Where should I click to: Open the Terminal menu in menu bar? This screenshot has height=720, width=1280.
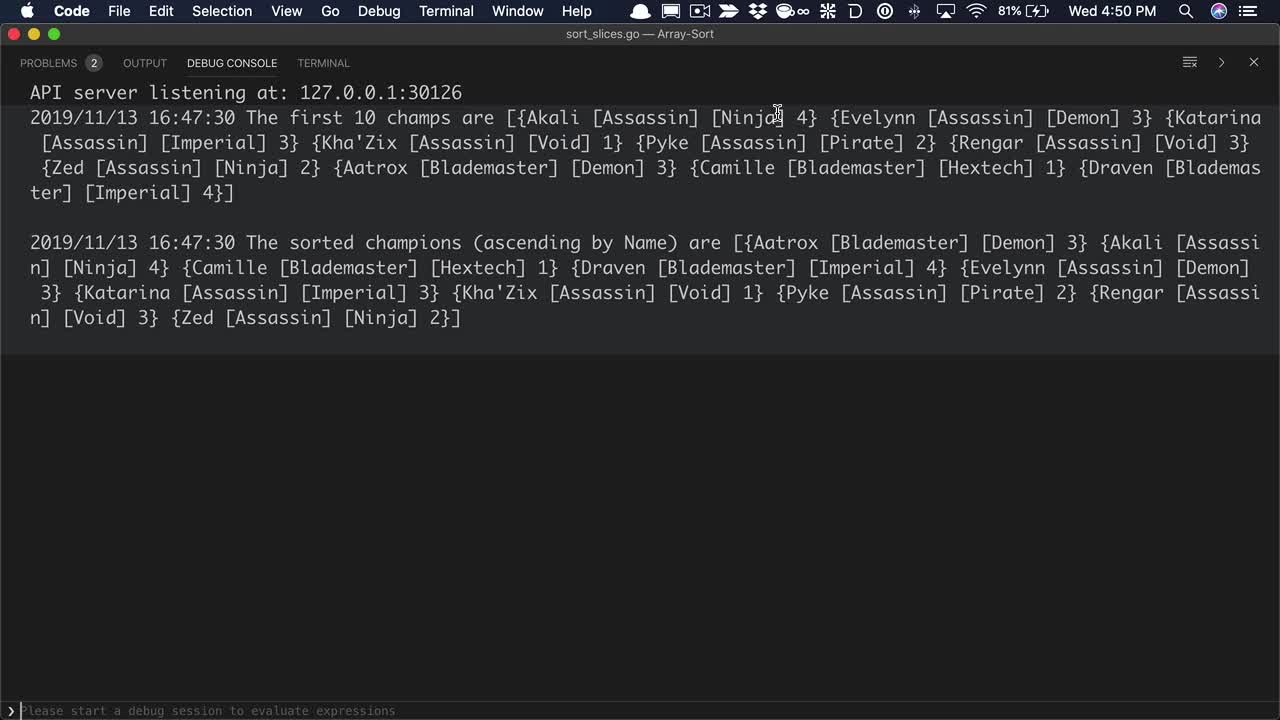pyautogui.click(x=446, y=11)
